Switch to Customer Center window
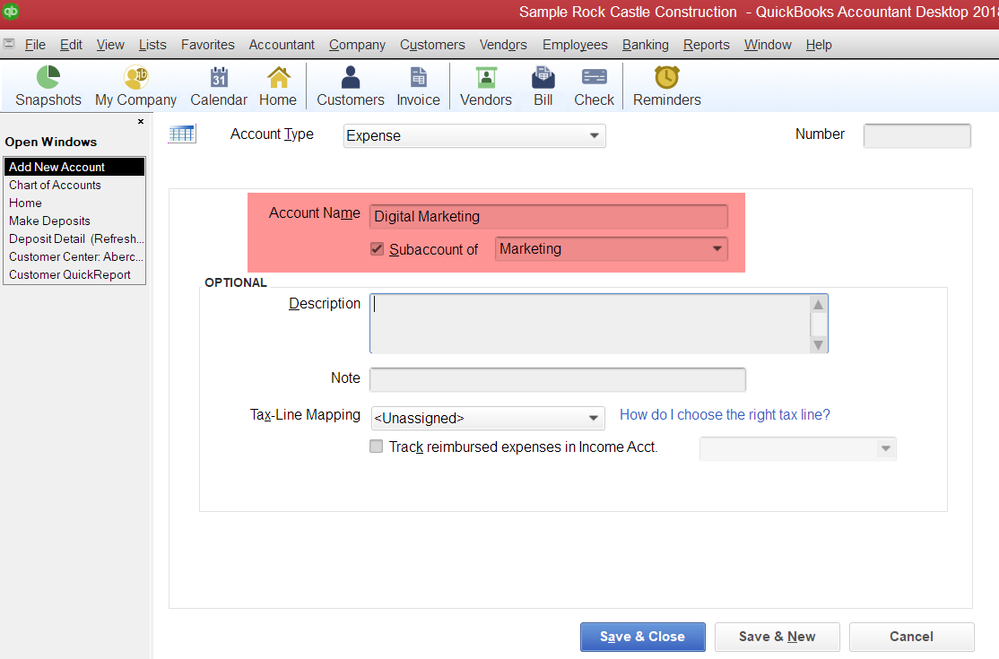Viewport: 999px width, 659px height. coord(75,256)
